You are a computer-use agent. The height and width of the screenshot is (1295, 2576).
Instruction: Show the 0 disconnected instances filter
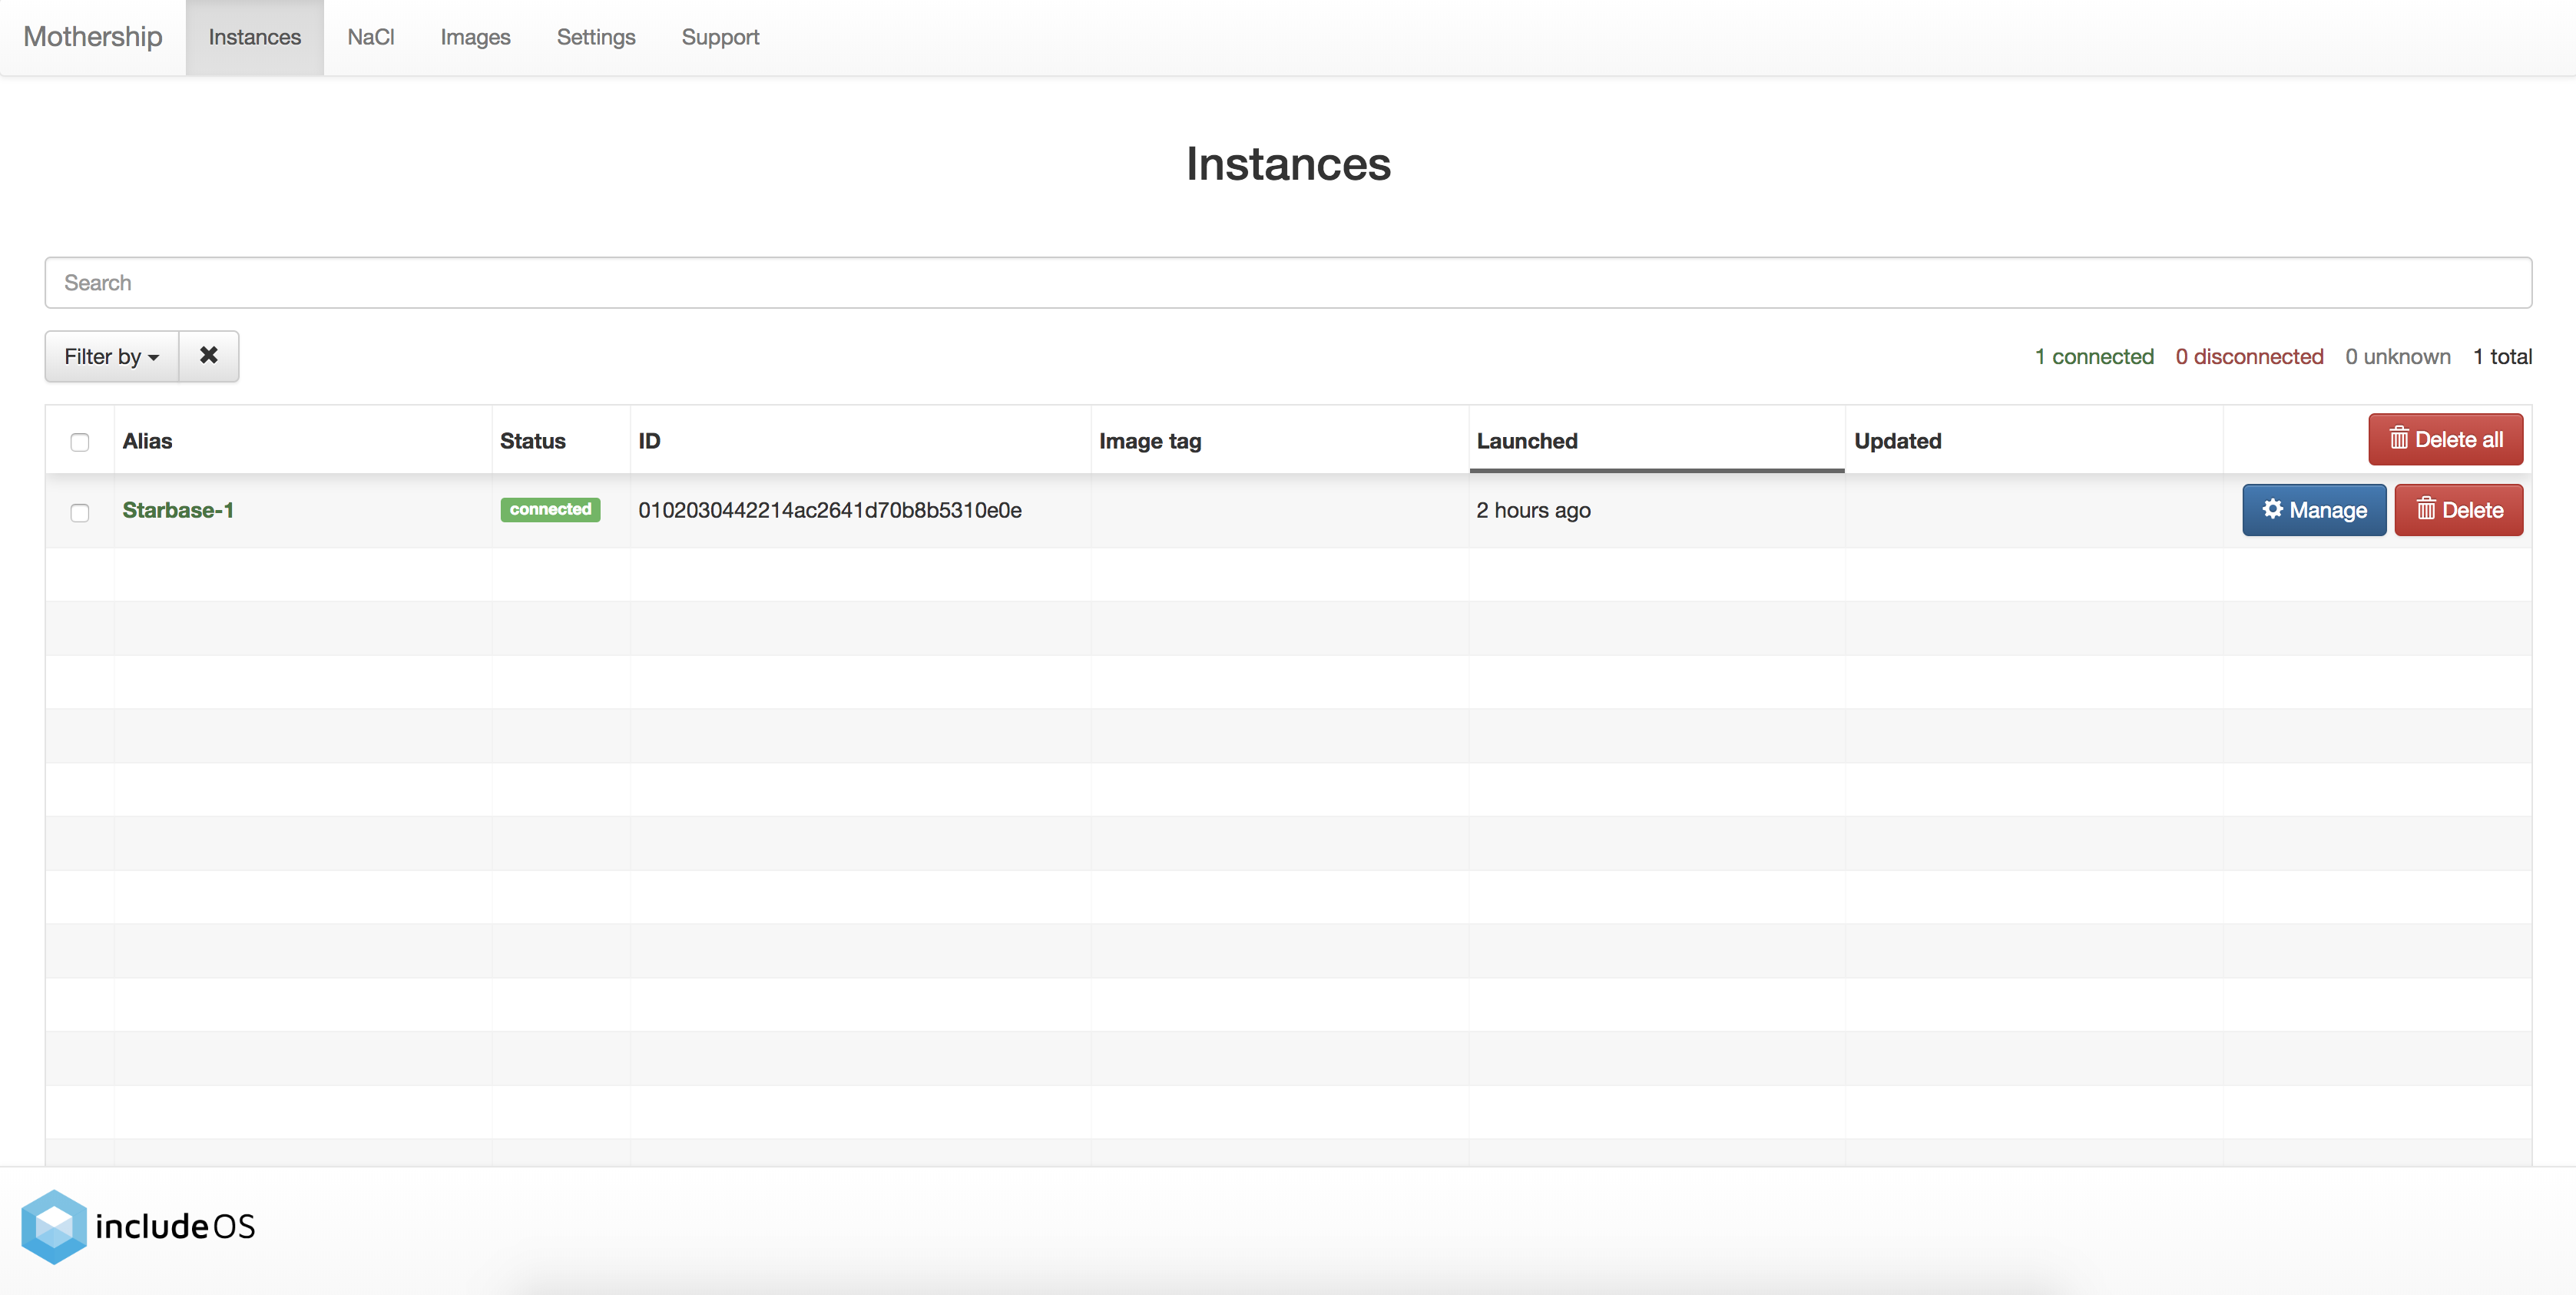(x=2249, y=357)
